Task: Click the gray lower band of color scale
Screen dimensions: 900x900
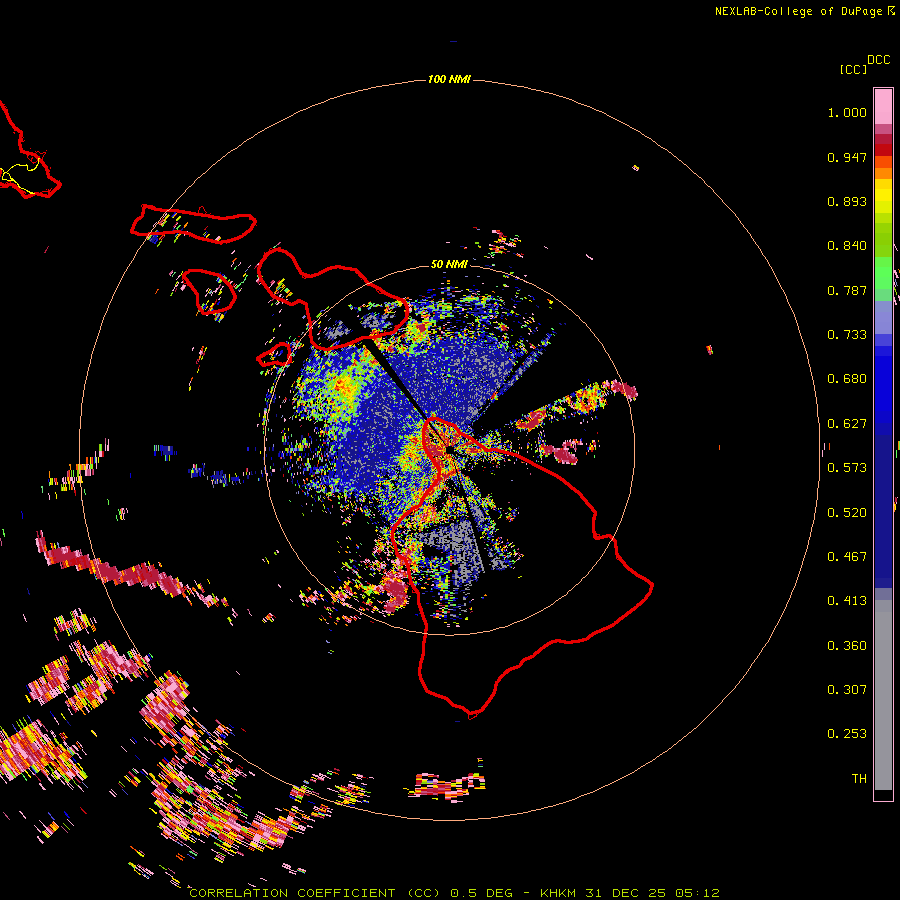Action: pos(883,695)
